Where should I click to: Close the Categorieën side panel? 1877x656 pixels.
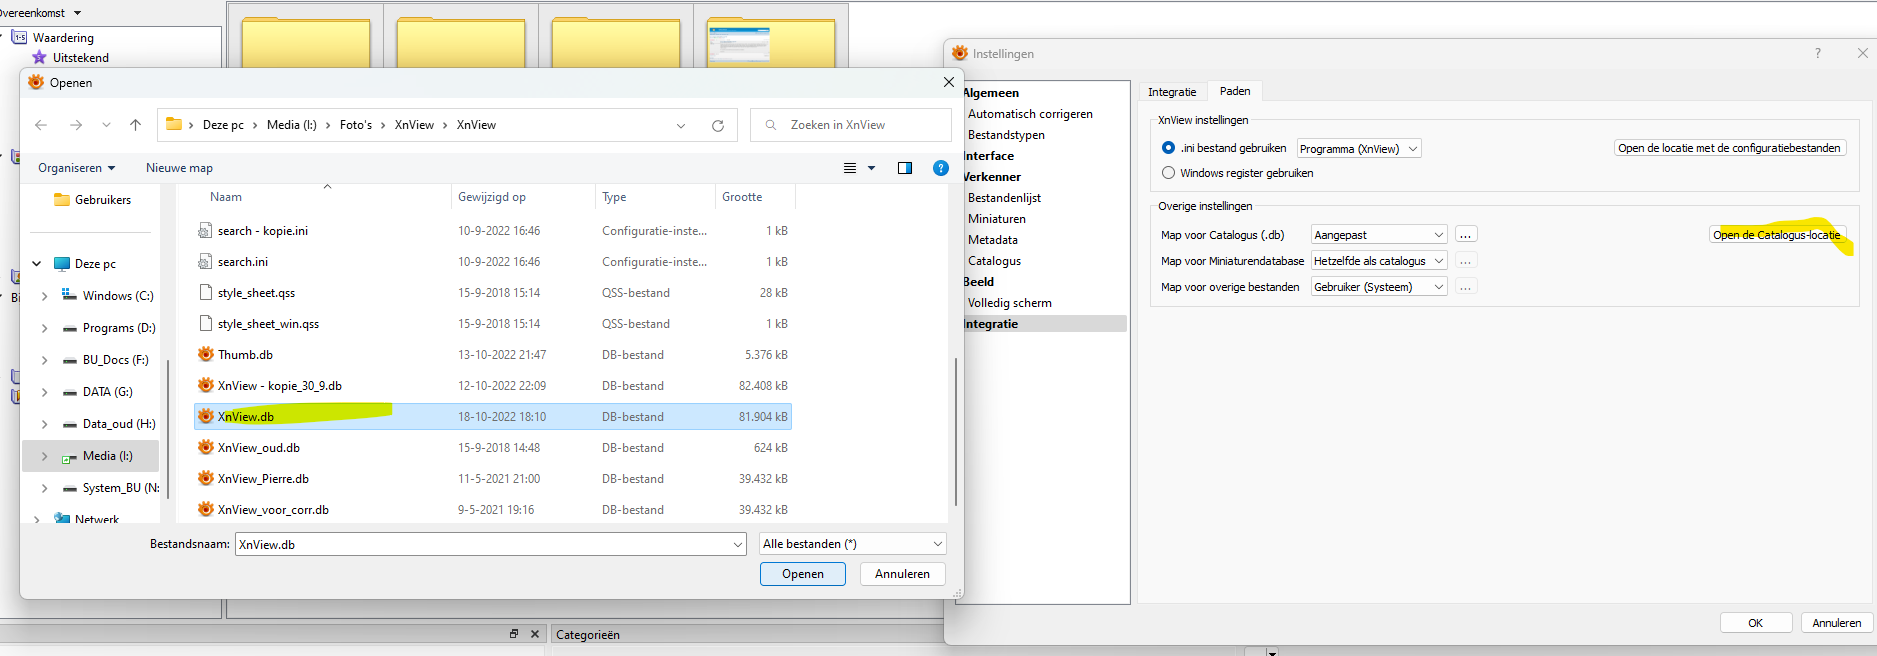535,634
